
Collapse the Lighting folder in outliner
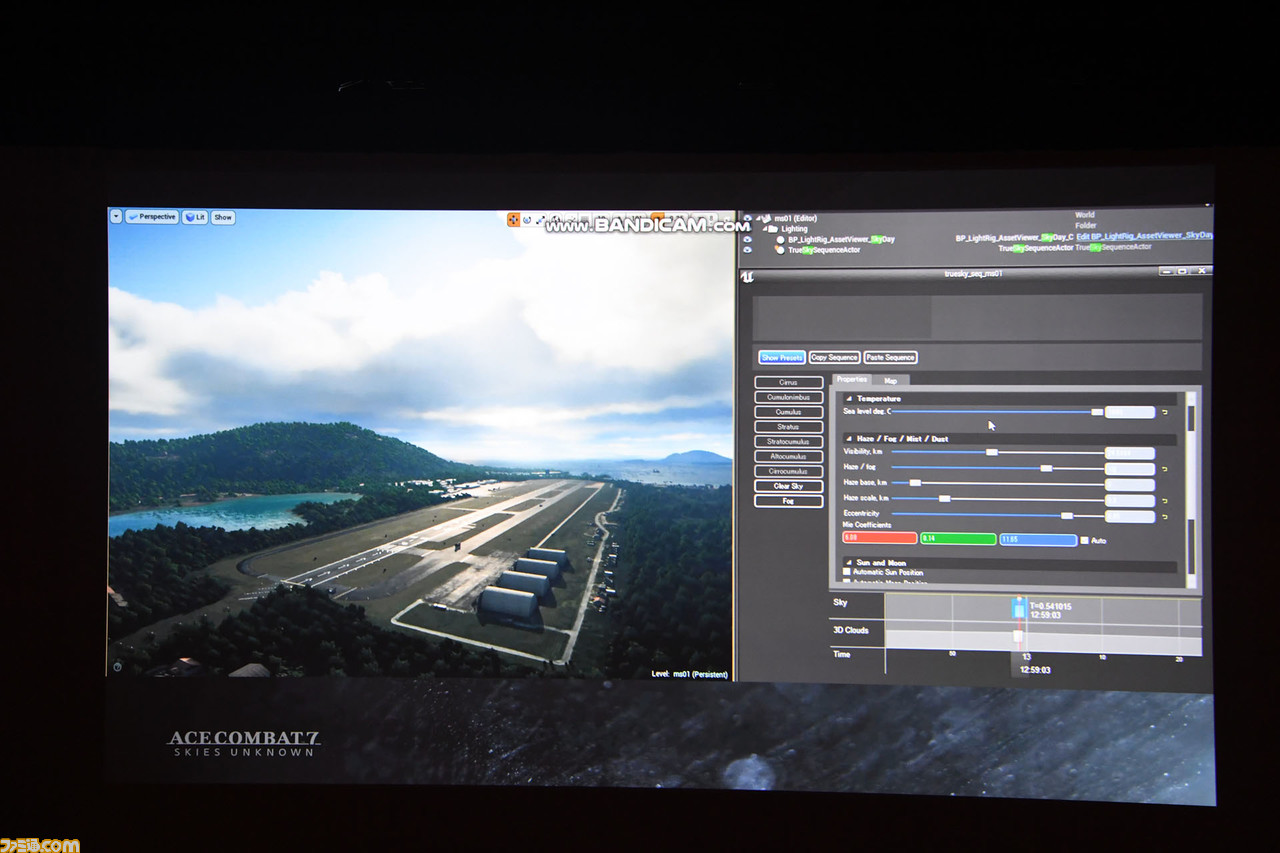764,228
